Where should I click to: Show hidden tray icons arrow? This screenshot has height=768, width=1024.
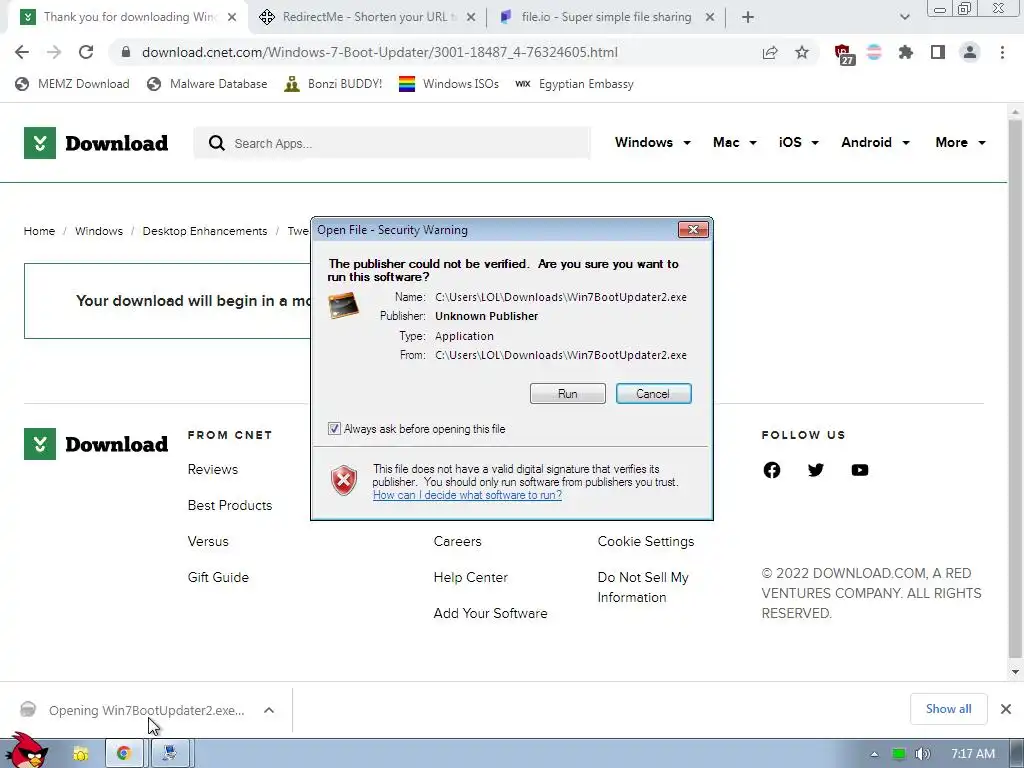click(x=874, y=754)
